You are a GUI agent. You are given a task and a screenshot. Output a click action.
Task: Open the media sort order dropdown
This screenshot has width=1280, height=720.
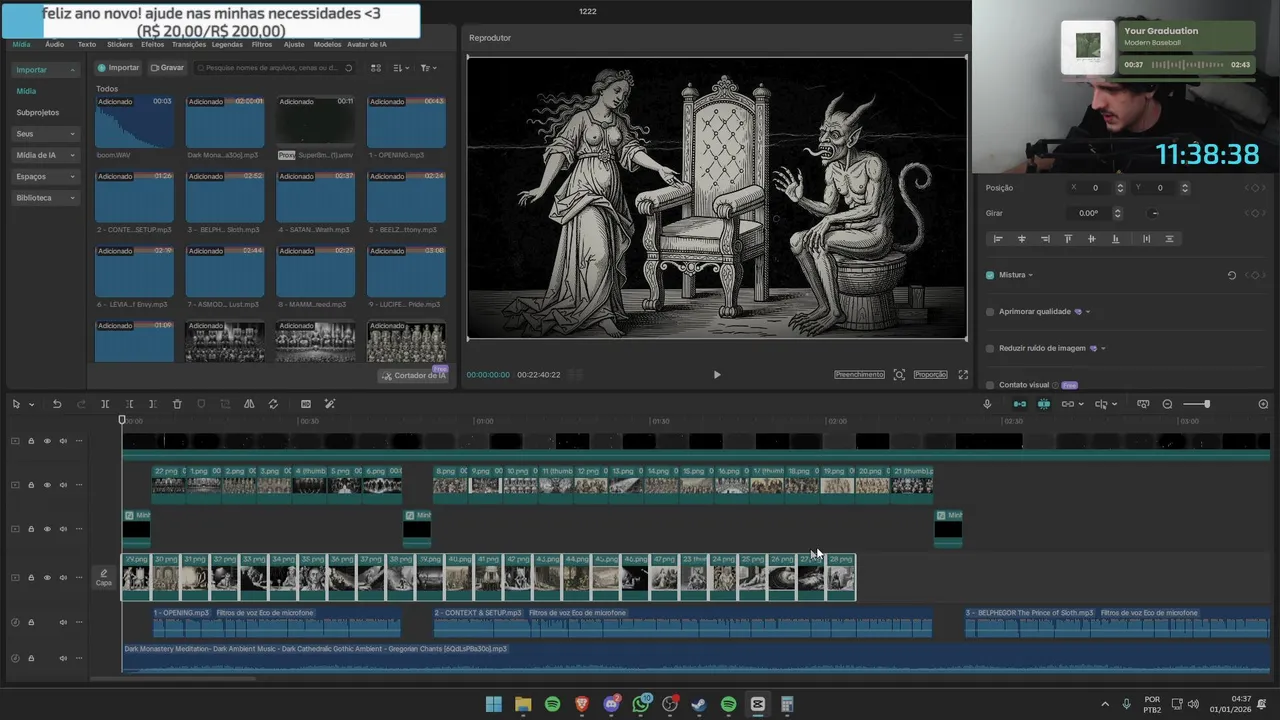(401, 68)
